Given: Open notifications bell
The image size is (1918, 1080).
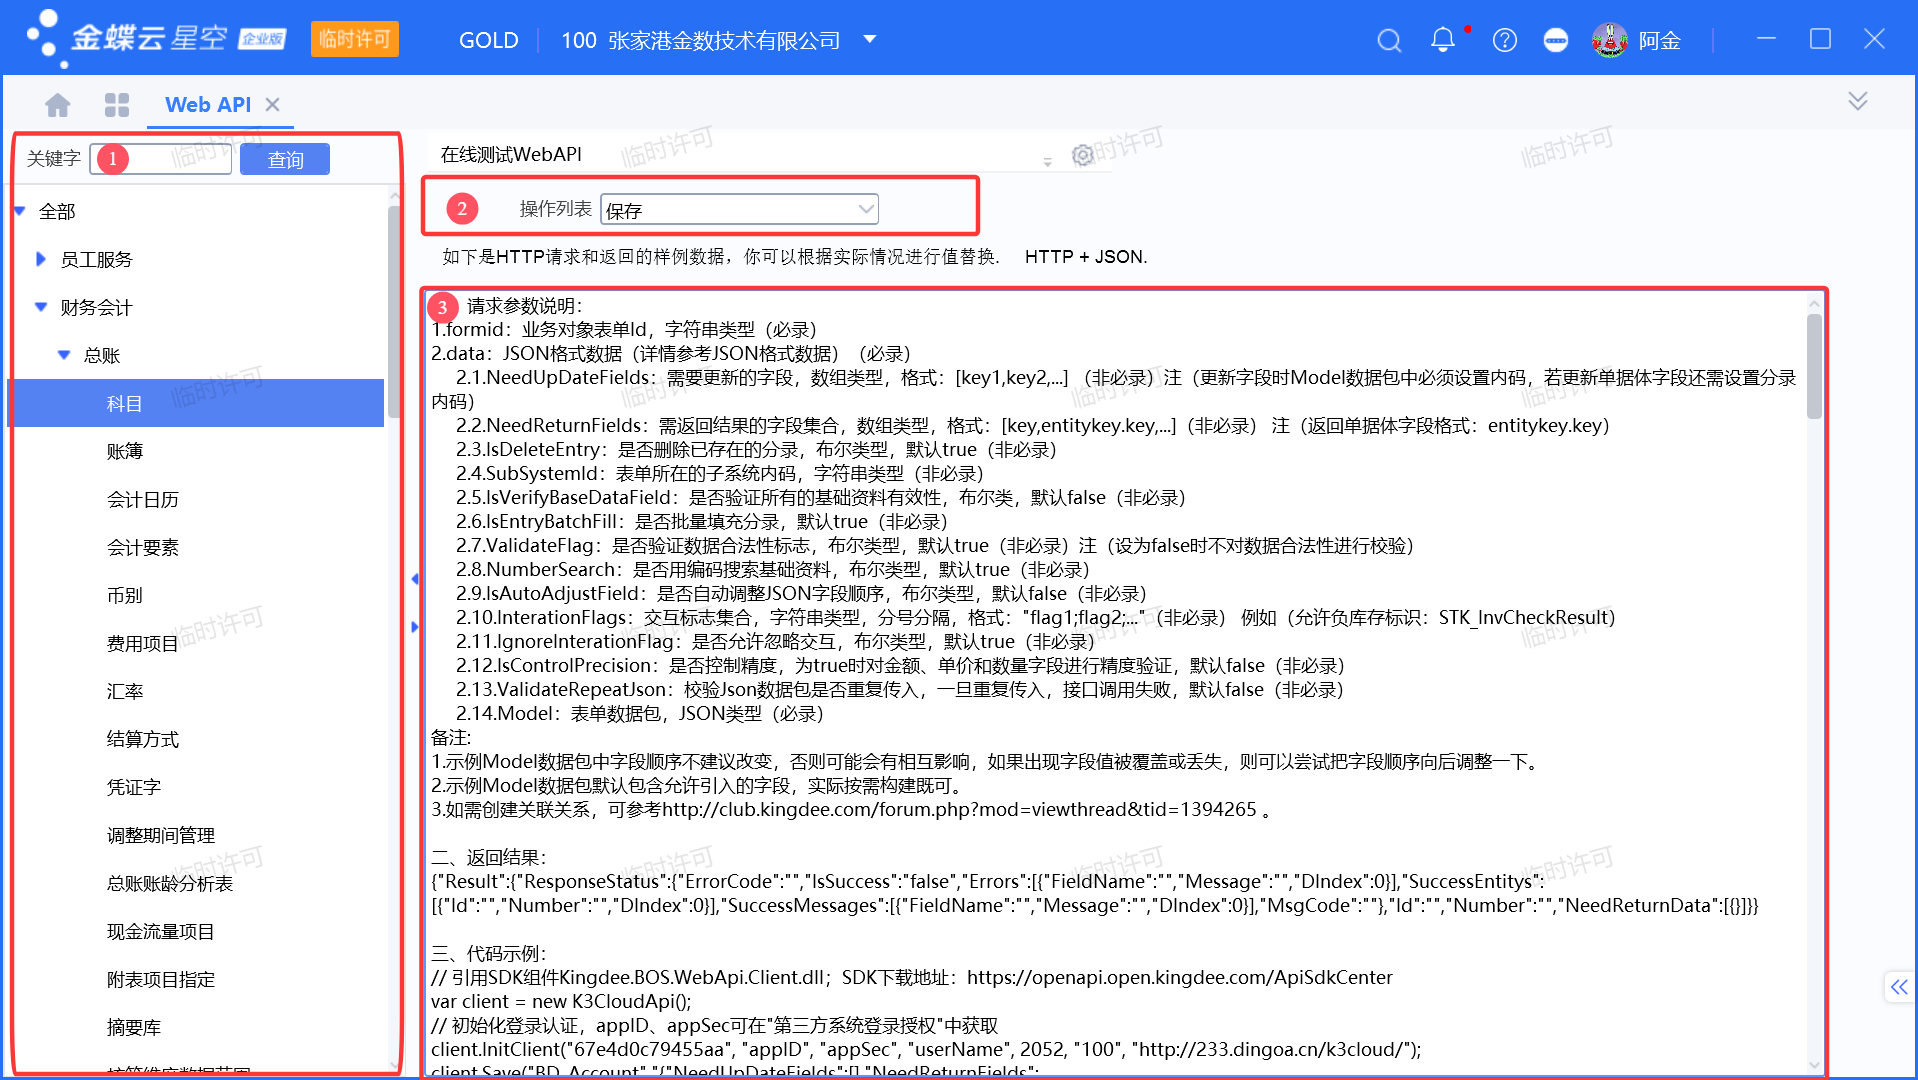Looking at the screenshot, I should pyautogui.click(x=1443, y=40).
